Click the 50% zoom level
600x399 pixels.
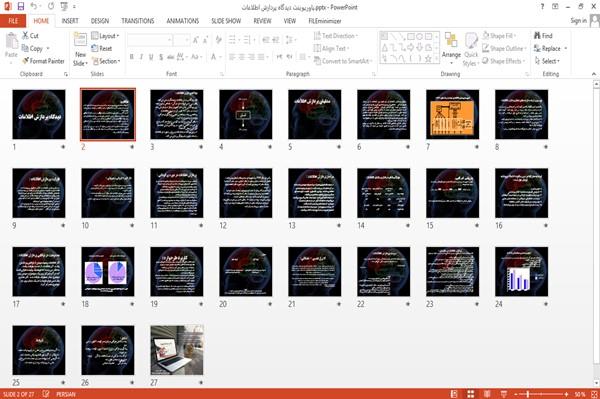click(580, 394)
